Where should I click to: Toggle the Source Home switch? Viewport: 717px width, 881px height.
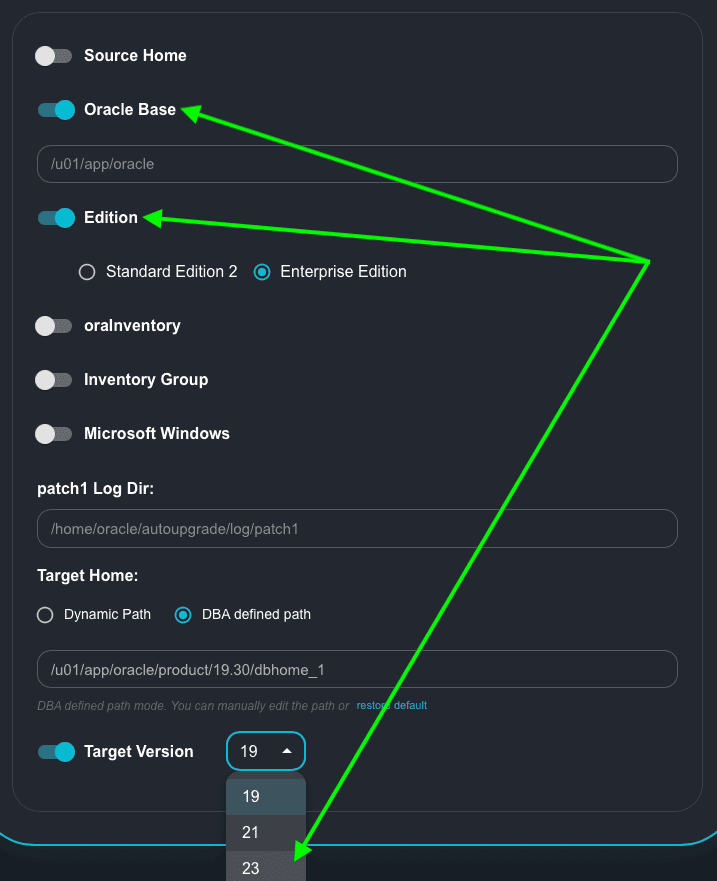tap(54, 56)
